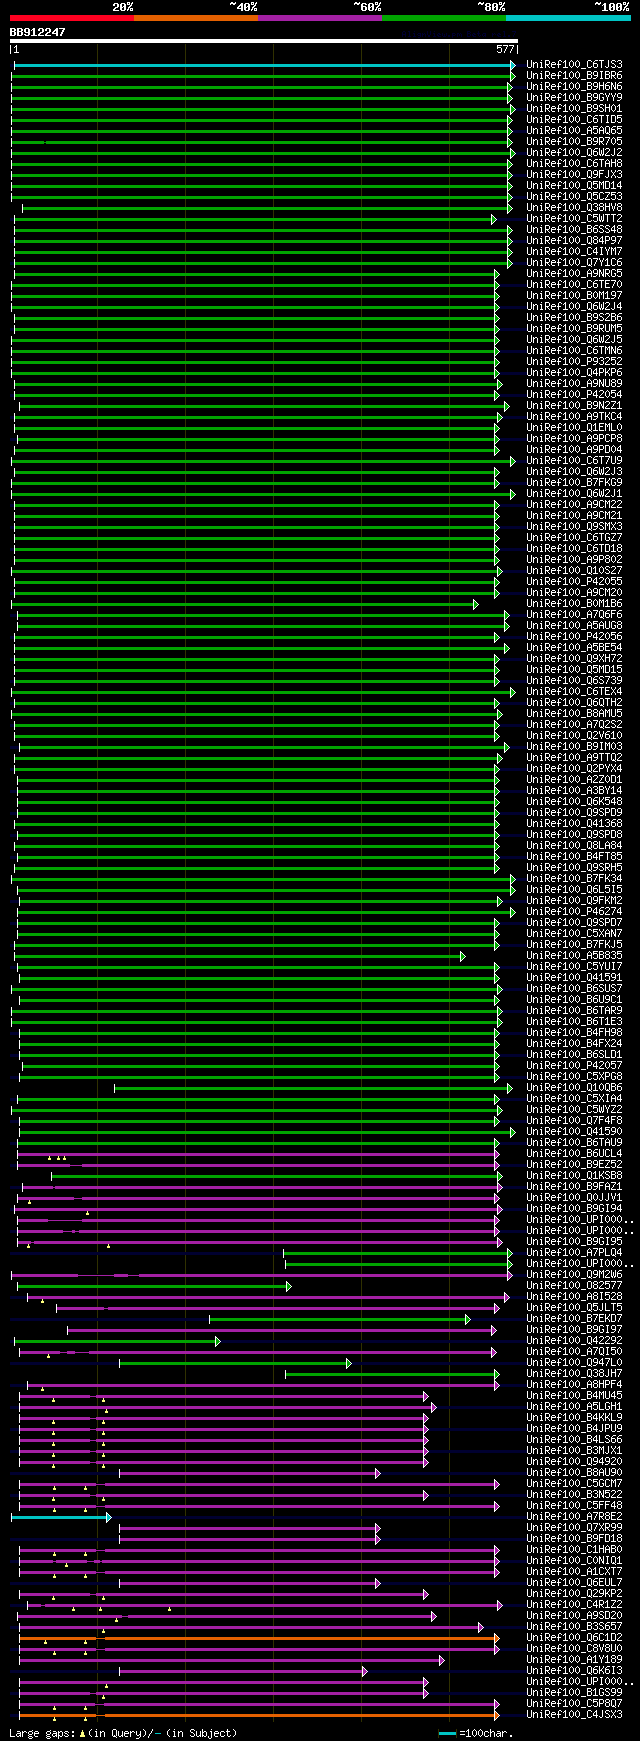Viewport: 640px width, 1741px height.
Task: Open hit UniRef100_A5AQ65
Action: pos(574,131)
